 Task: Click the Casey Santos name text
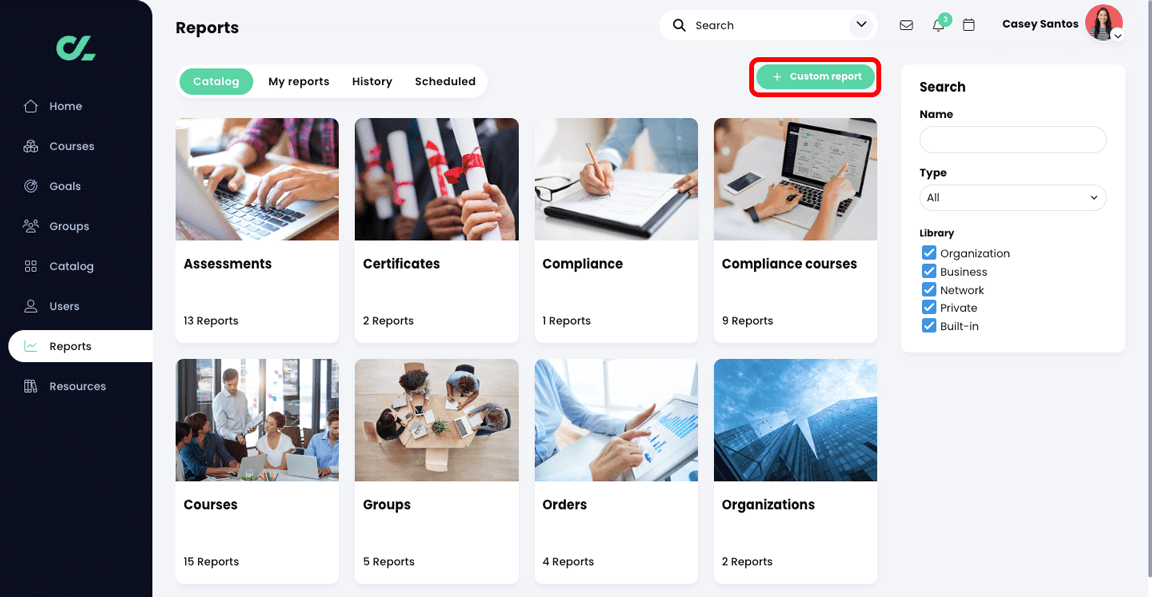1040,24
